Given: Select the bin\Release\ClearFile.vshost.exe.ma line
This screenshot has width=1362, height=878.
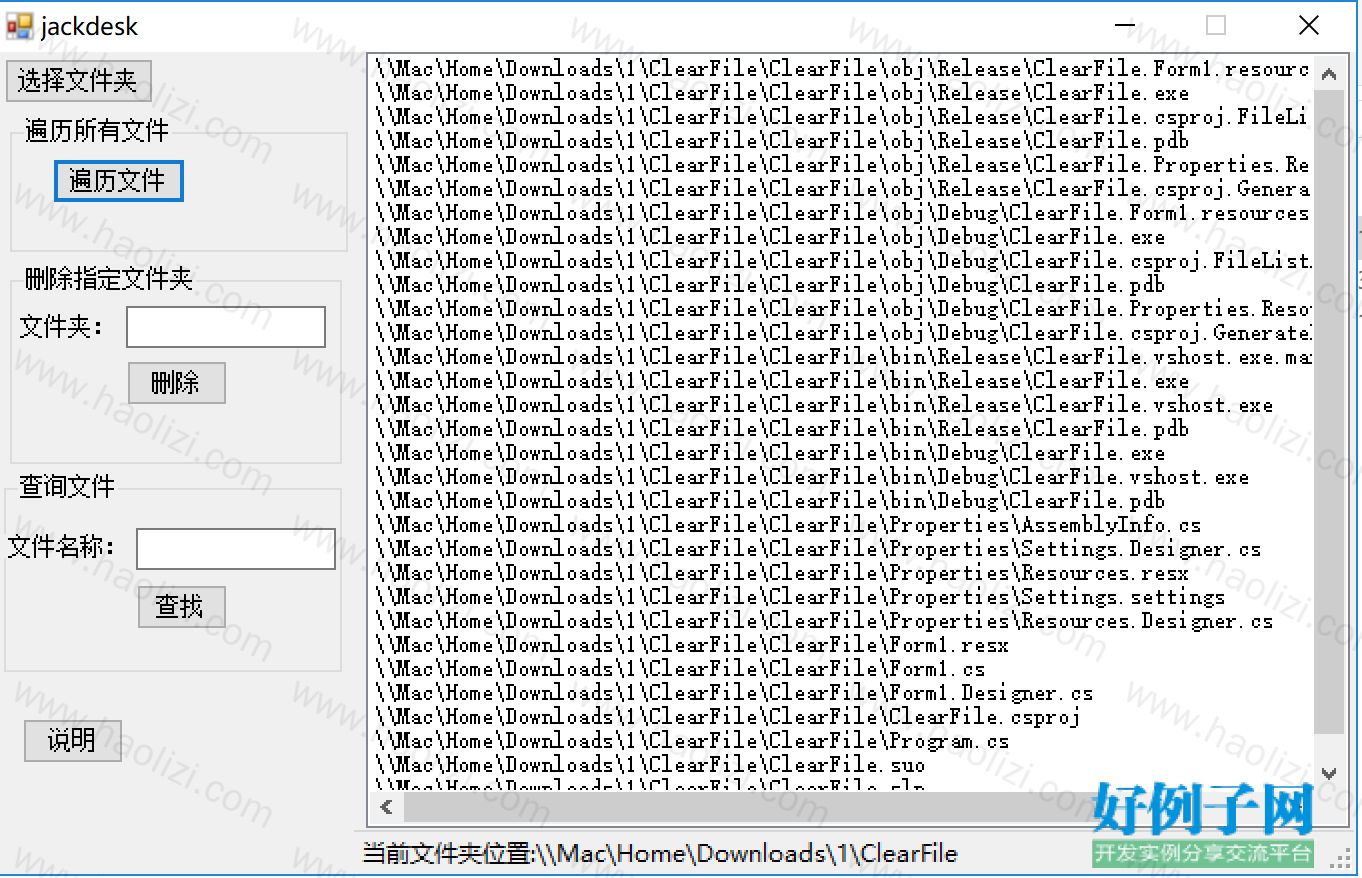Looking at the screenshot, I should [x=843, y=357].
